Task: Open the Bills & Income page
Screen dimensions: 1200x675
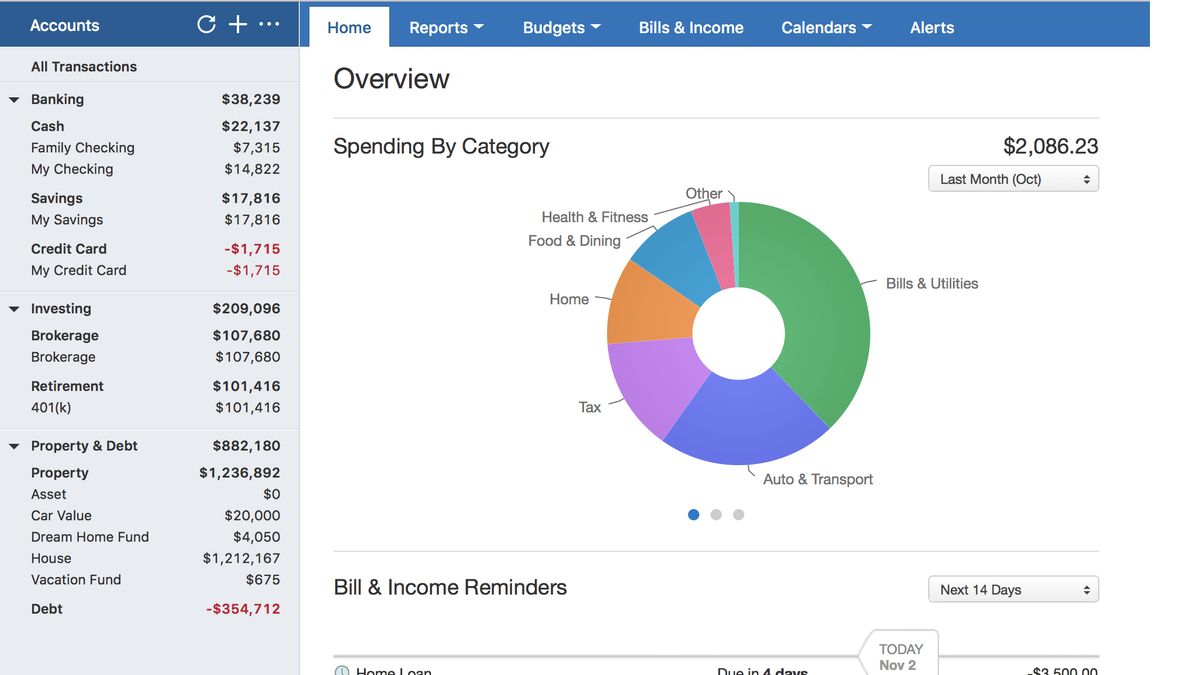Action: point(691,27)
